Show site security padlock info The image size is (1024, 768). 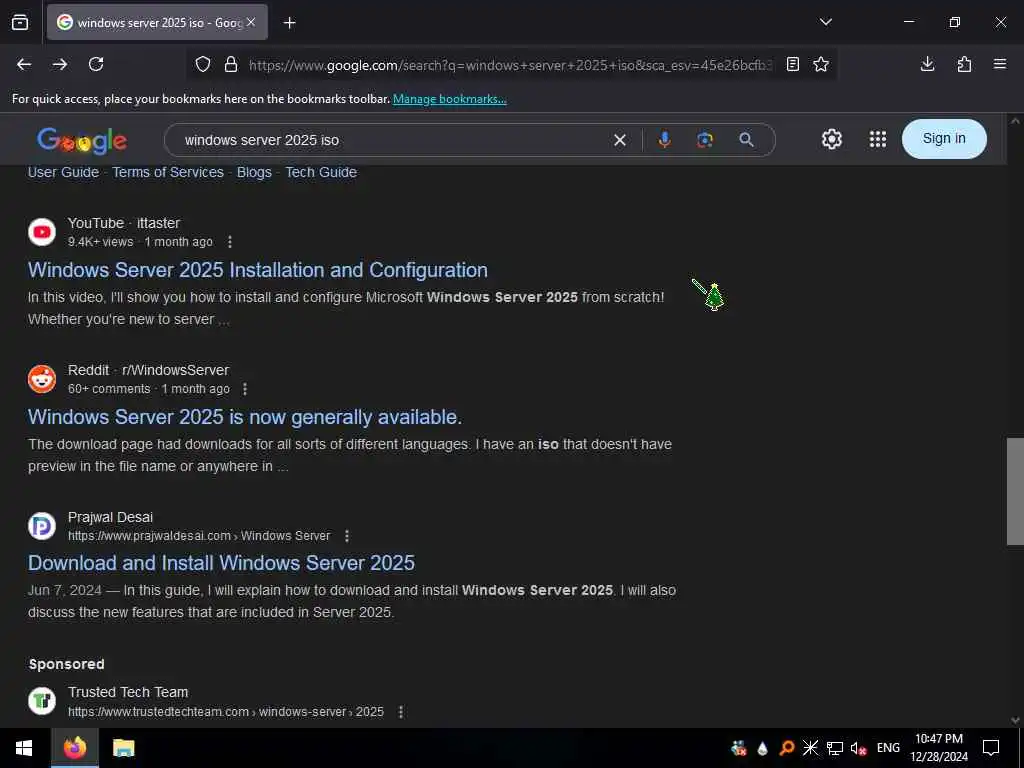[x=231, y=64]
